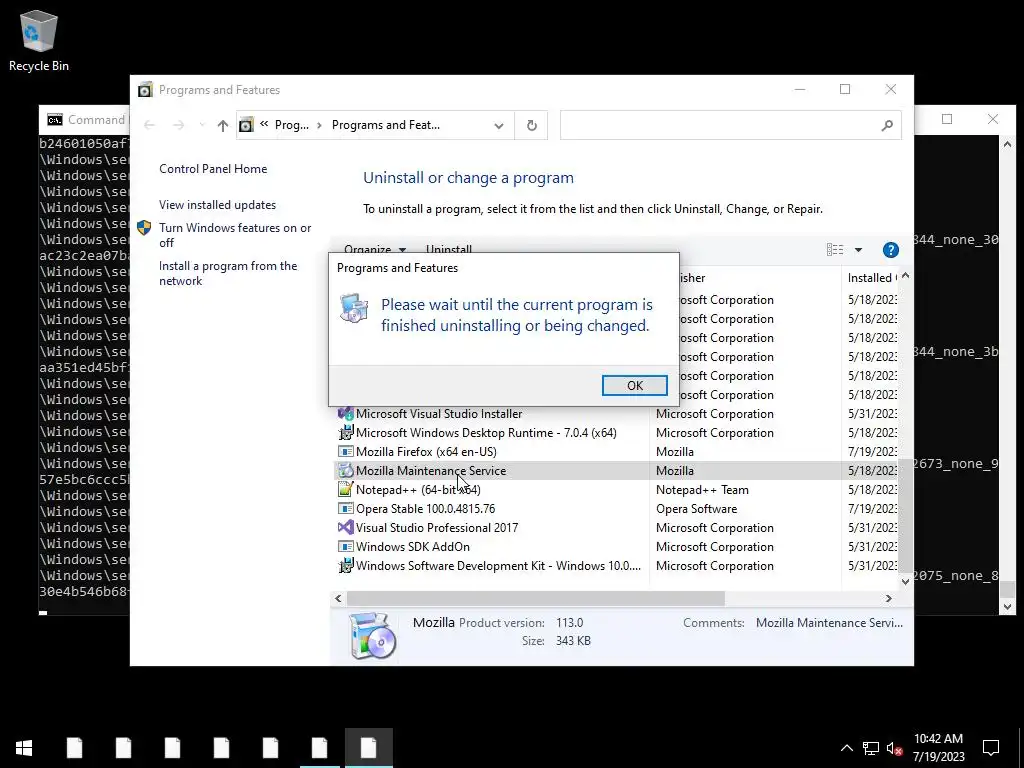
Task: Open Help with the blue question mark
Action: [x=890, y=249]
